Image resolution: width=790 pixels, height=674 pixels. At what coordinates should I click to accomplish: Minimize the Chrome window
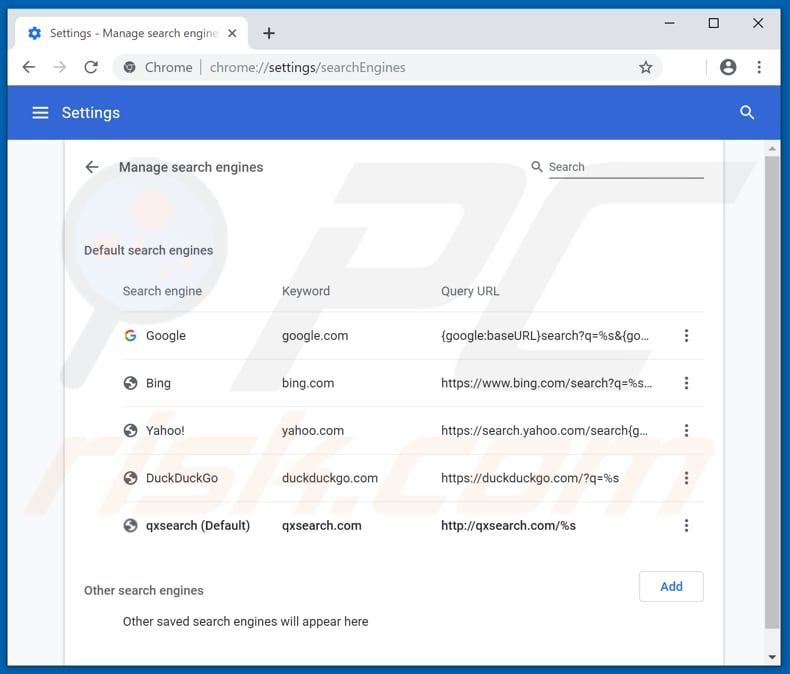tap(669, 23)
